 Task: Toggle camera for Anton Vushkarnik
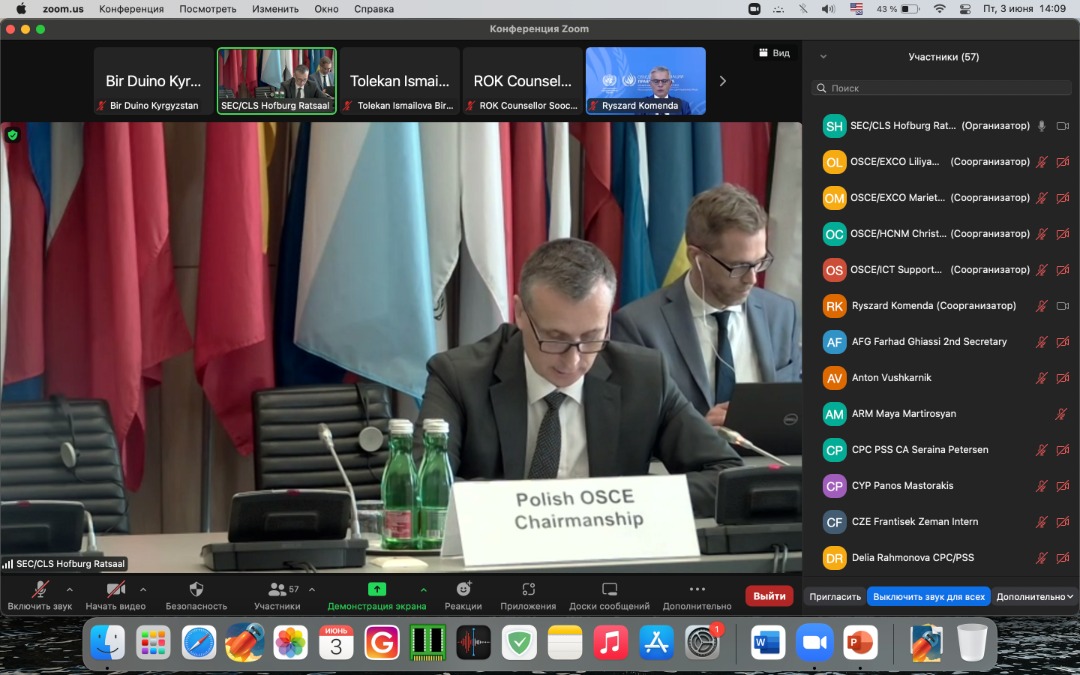pos(1063,377)
